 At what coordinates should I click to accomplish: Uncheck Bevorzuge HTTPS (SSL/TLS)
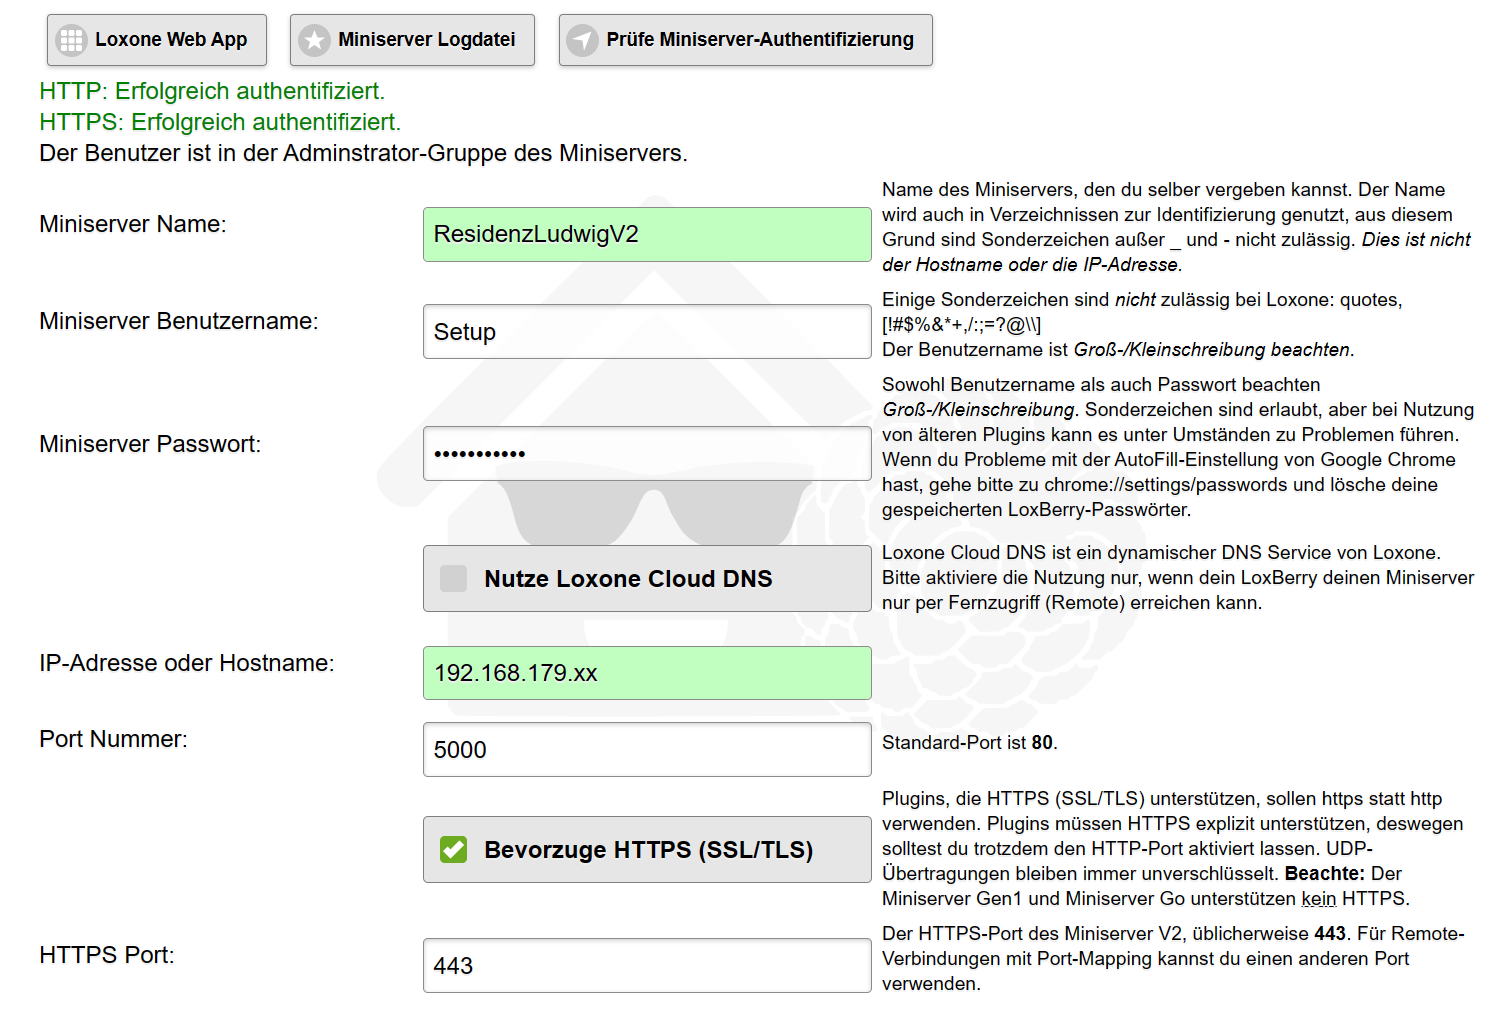(x=454, y=850)
